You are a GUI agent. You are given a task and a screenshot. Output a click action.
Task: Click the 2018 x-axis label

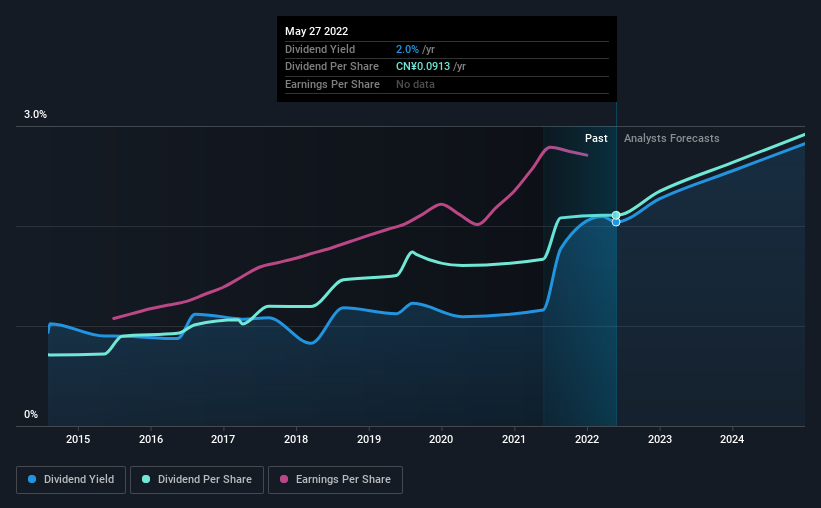pos(296,439)
